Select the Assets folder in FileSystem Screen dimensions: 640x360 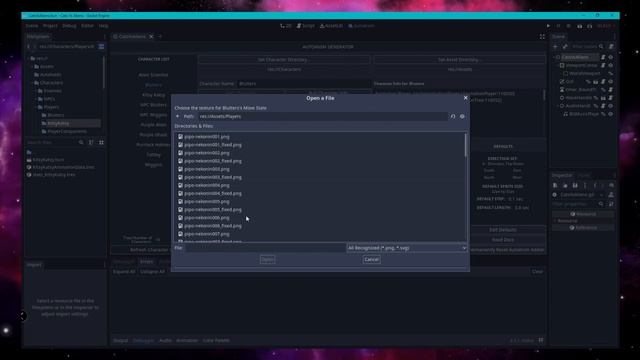click(x=47, y=67)
